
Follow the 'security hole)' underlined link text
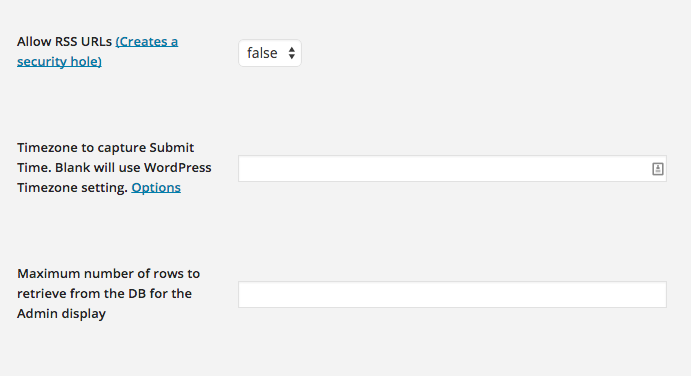coord(59,61)
